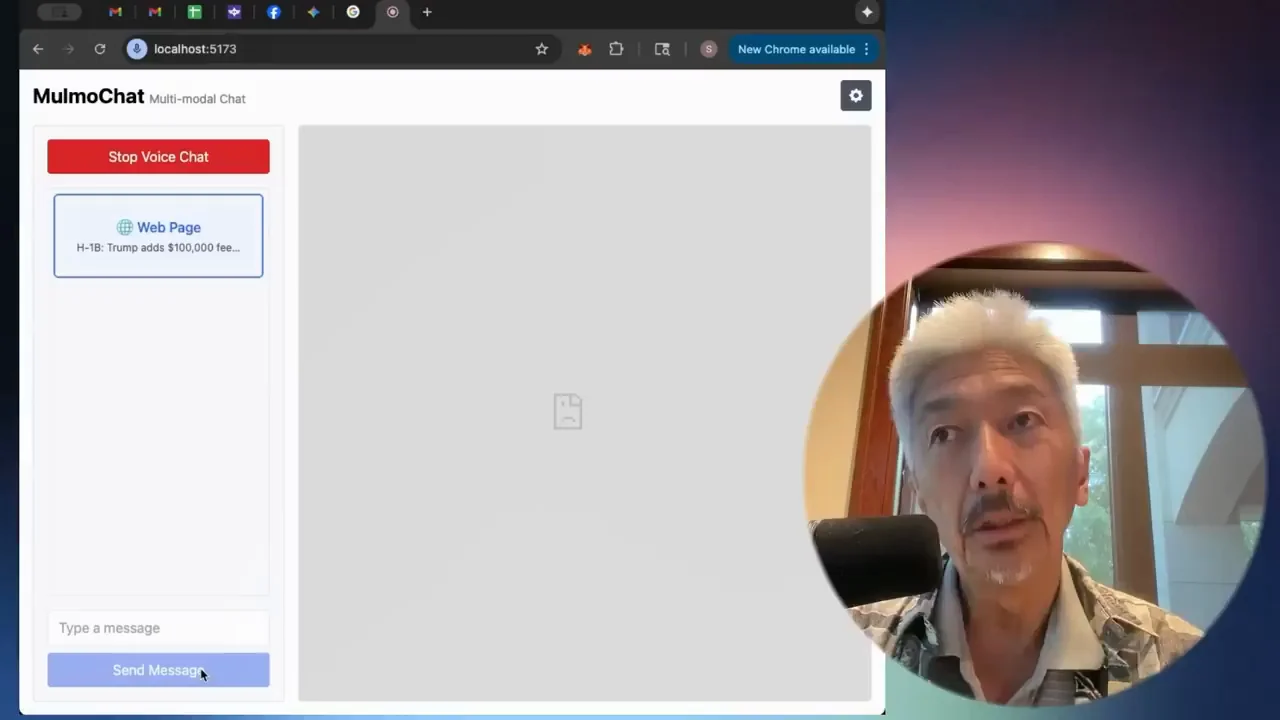Click the broken page icon in preview

pyautogui.click(x=568, y=412)
